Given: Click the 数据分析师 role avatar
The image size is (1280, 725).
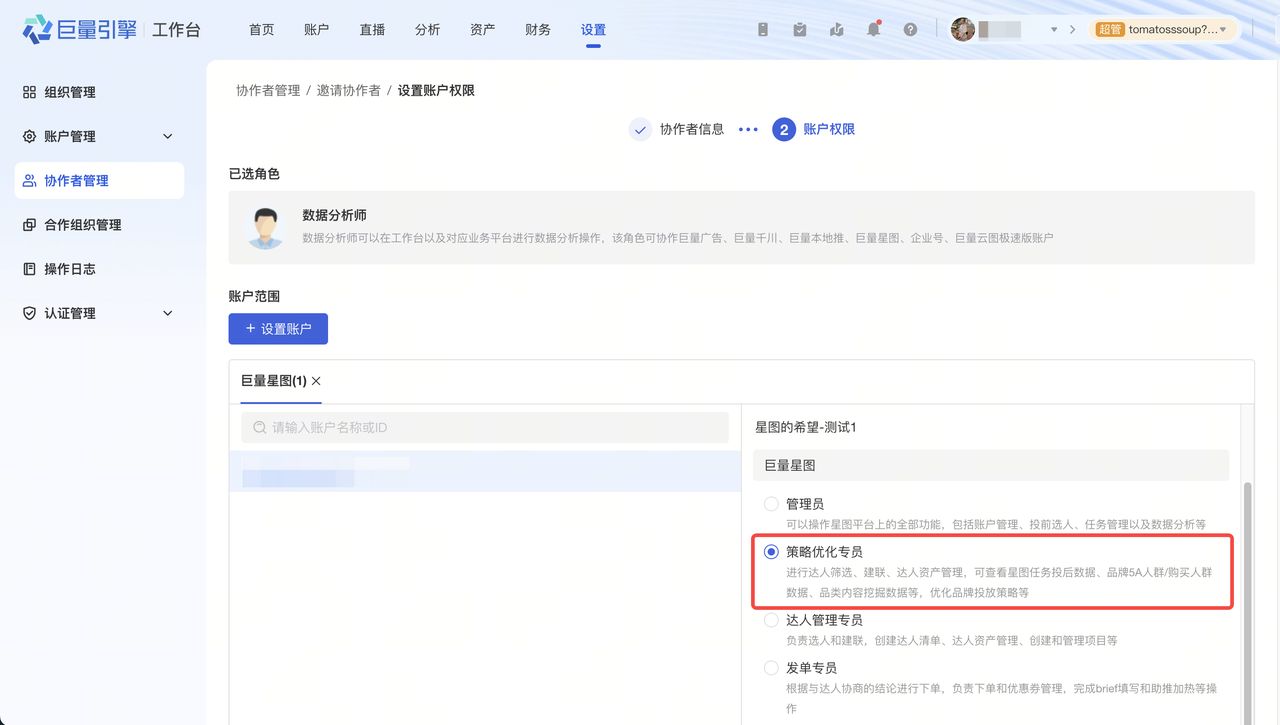Looking at the screenshot, I should pos(265,228).
